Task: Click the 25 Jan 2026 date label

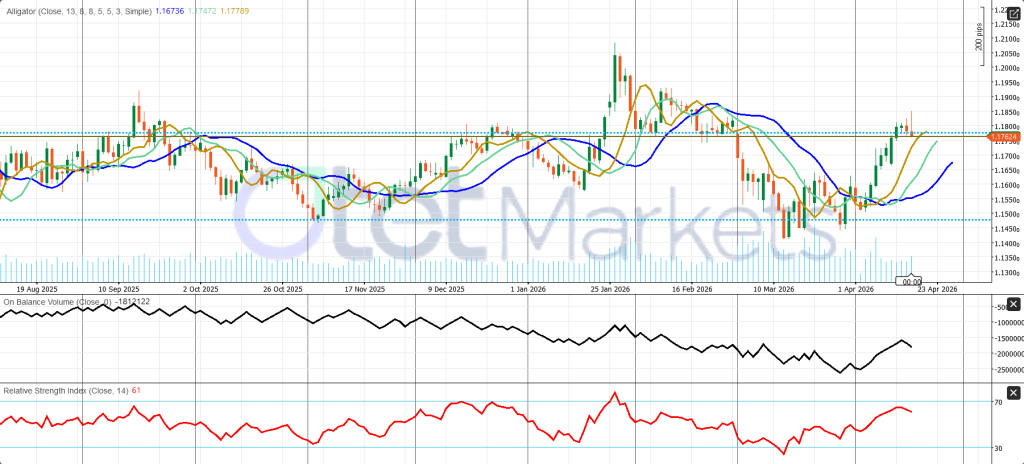Action: tap(609, 289)
